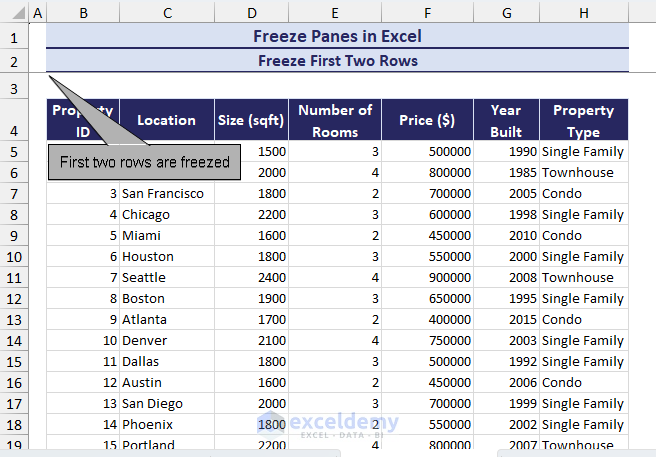Screen dimensions: 656x457
Task: Click the 'Miami' cell
Action: pyautogui.click(x=167, y=236)
